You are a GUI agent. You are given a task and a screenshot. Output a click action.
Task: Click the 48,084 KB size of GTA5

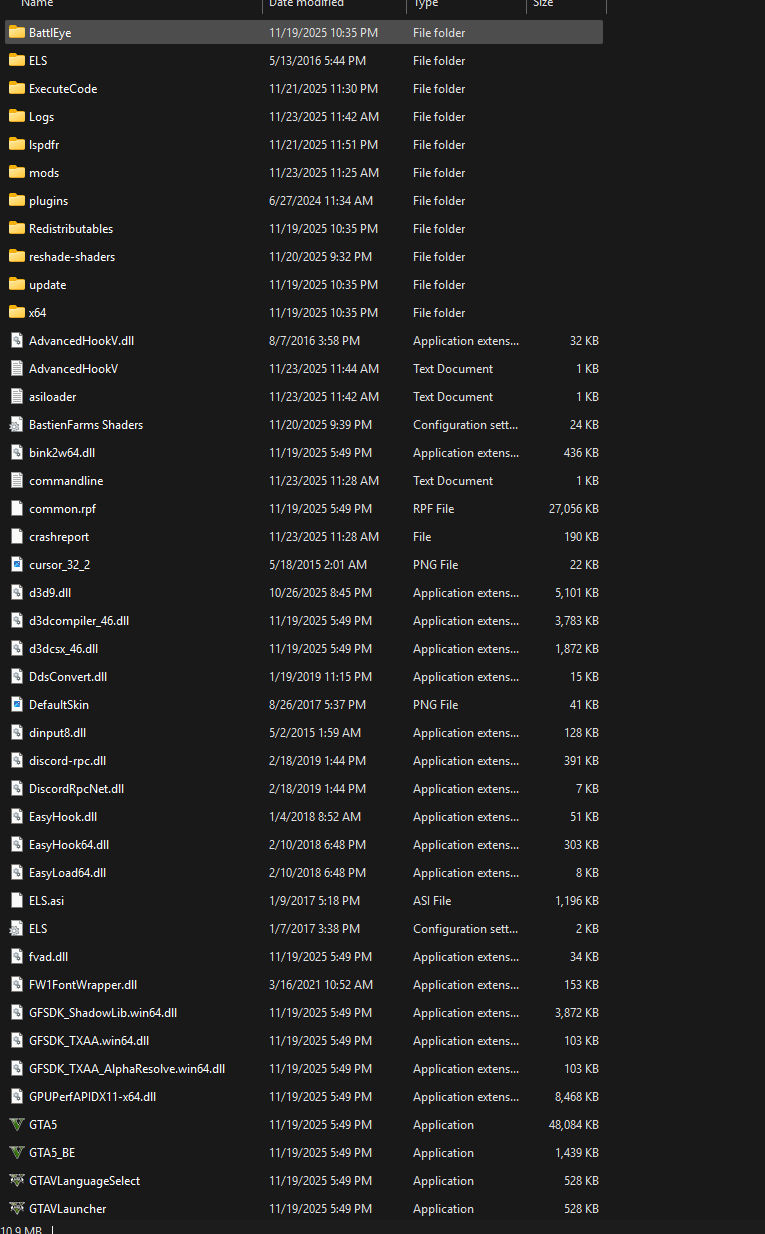click(x=574, y=1125)
